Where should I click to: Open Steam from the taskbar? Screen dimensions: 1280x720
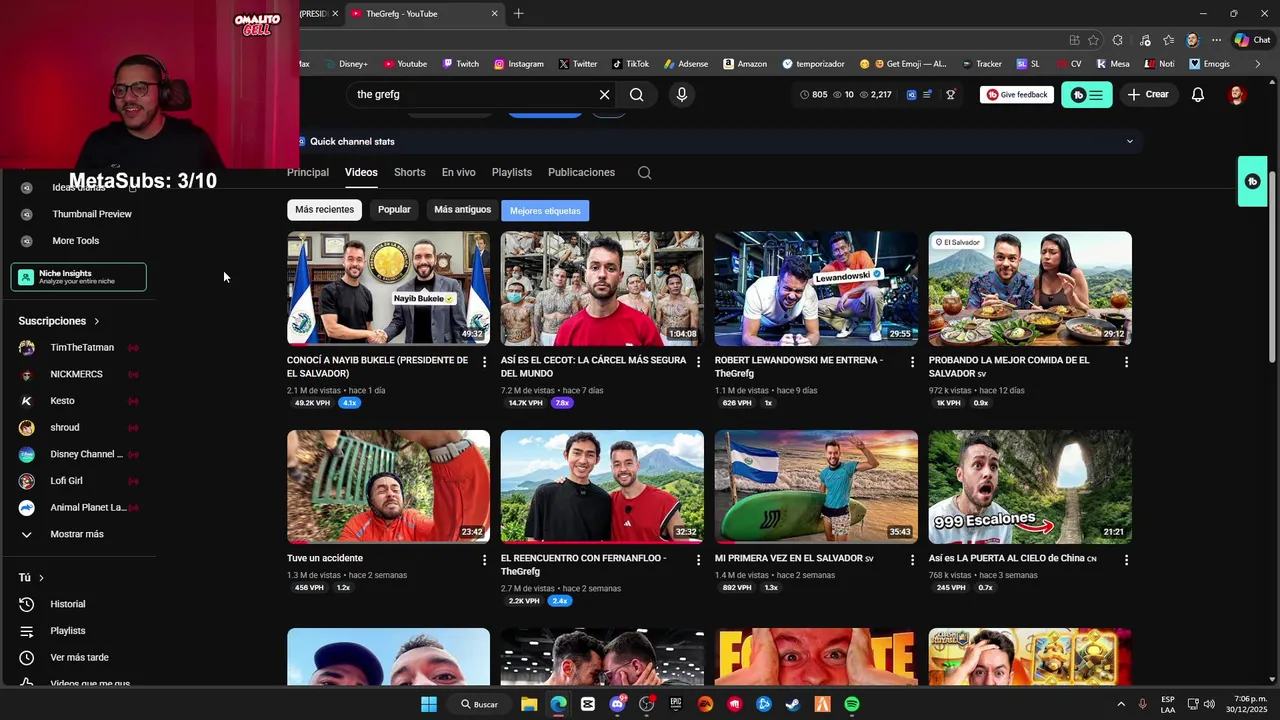792,704
